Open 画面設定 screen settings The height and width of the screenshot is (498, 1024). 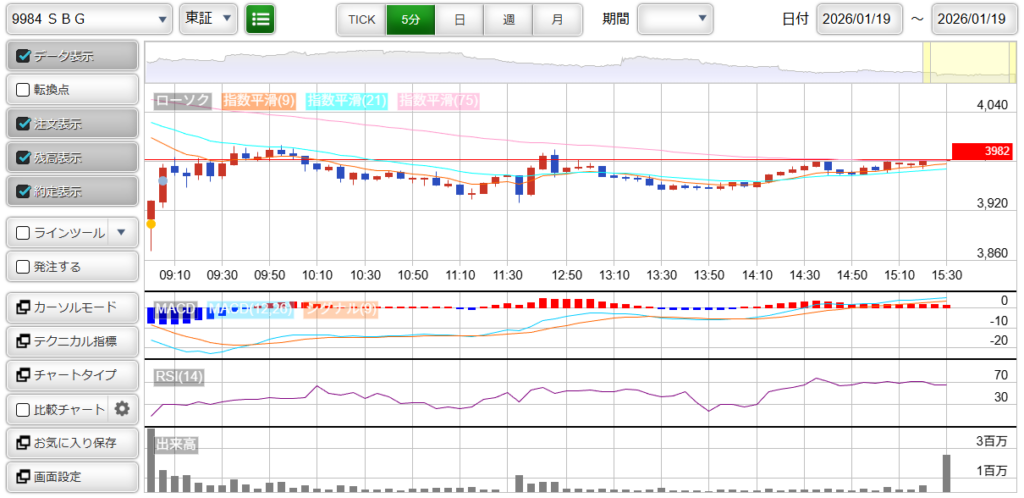click(70, 476)
